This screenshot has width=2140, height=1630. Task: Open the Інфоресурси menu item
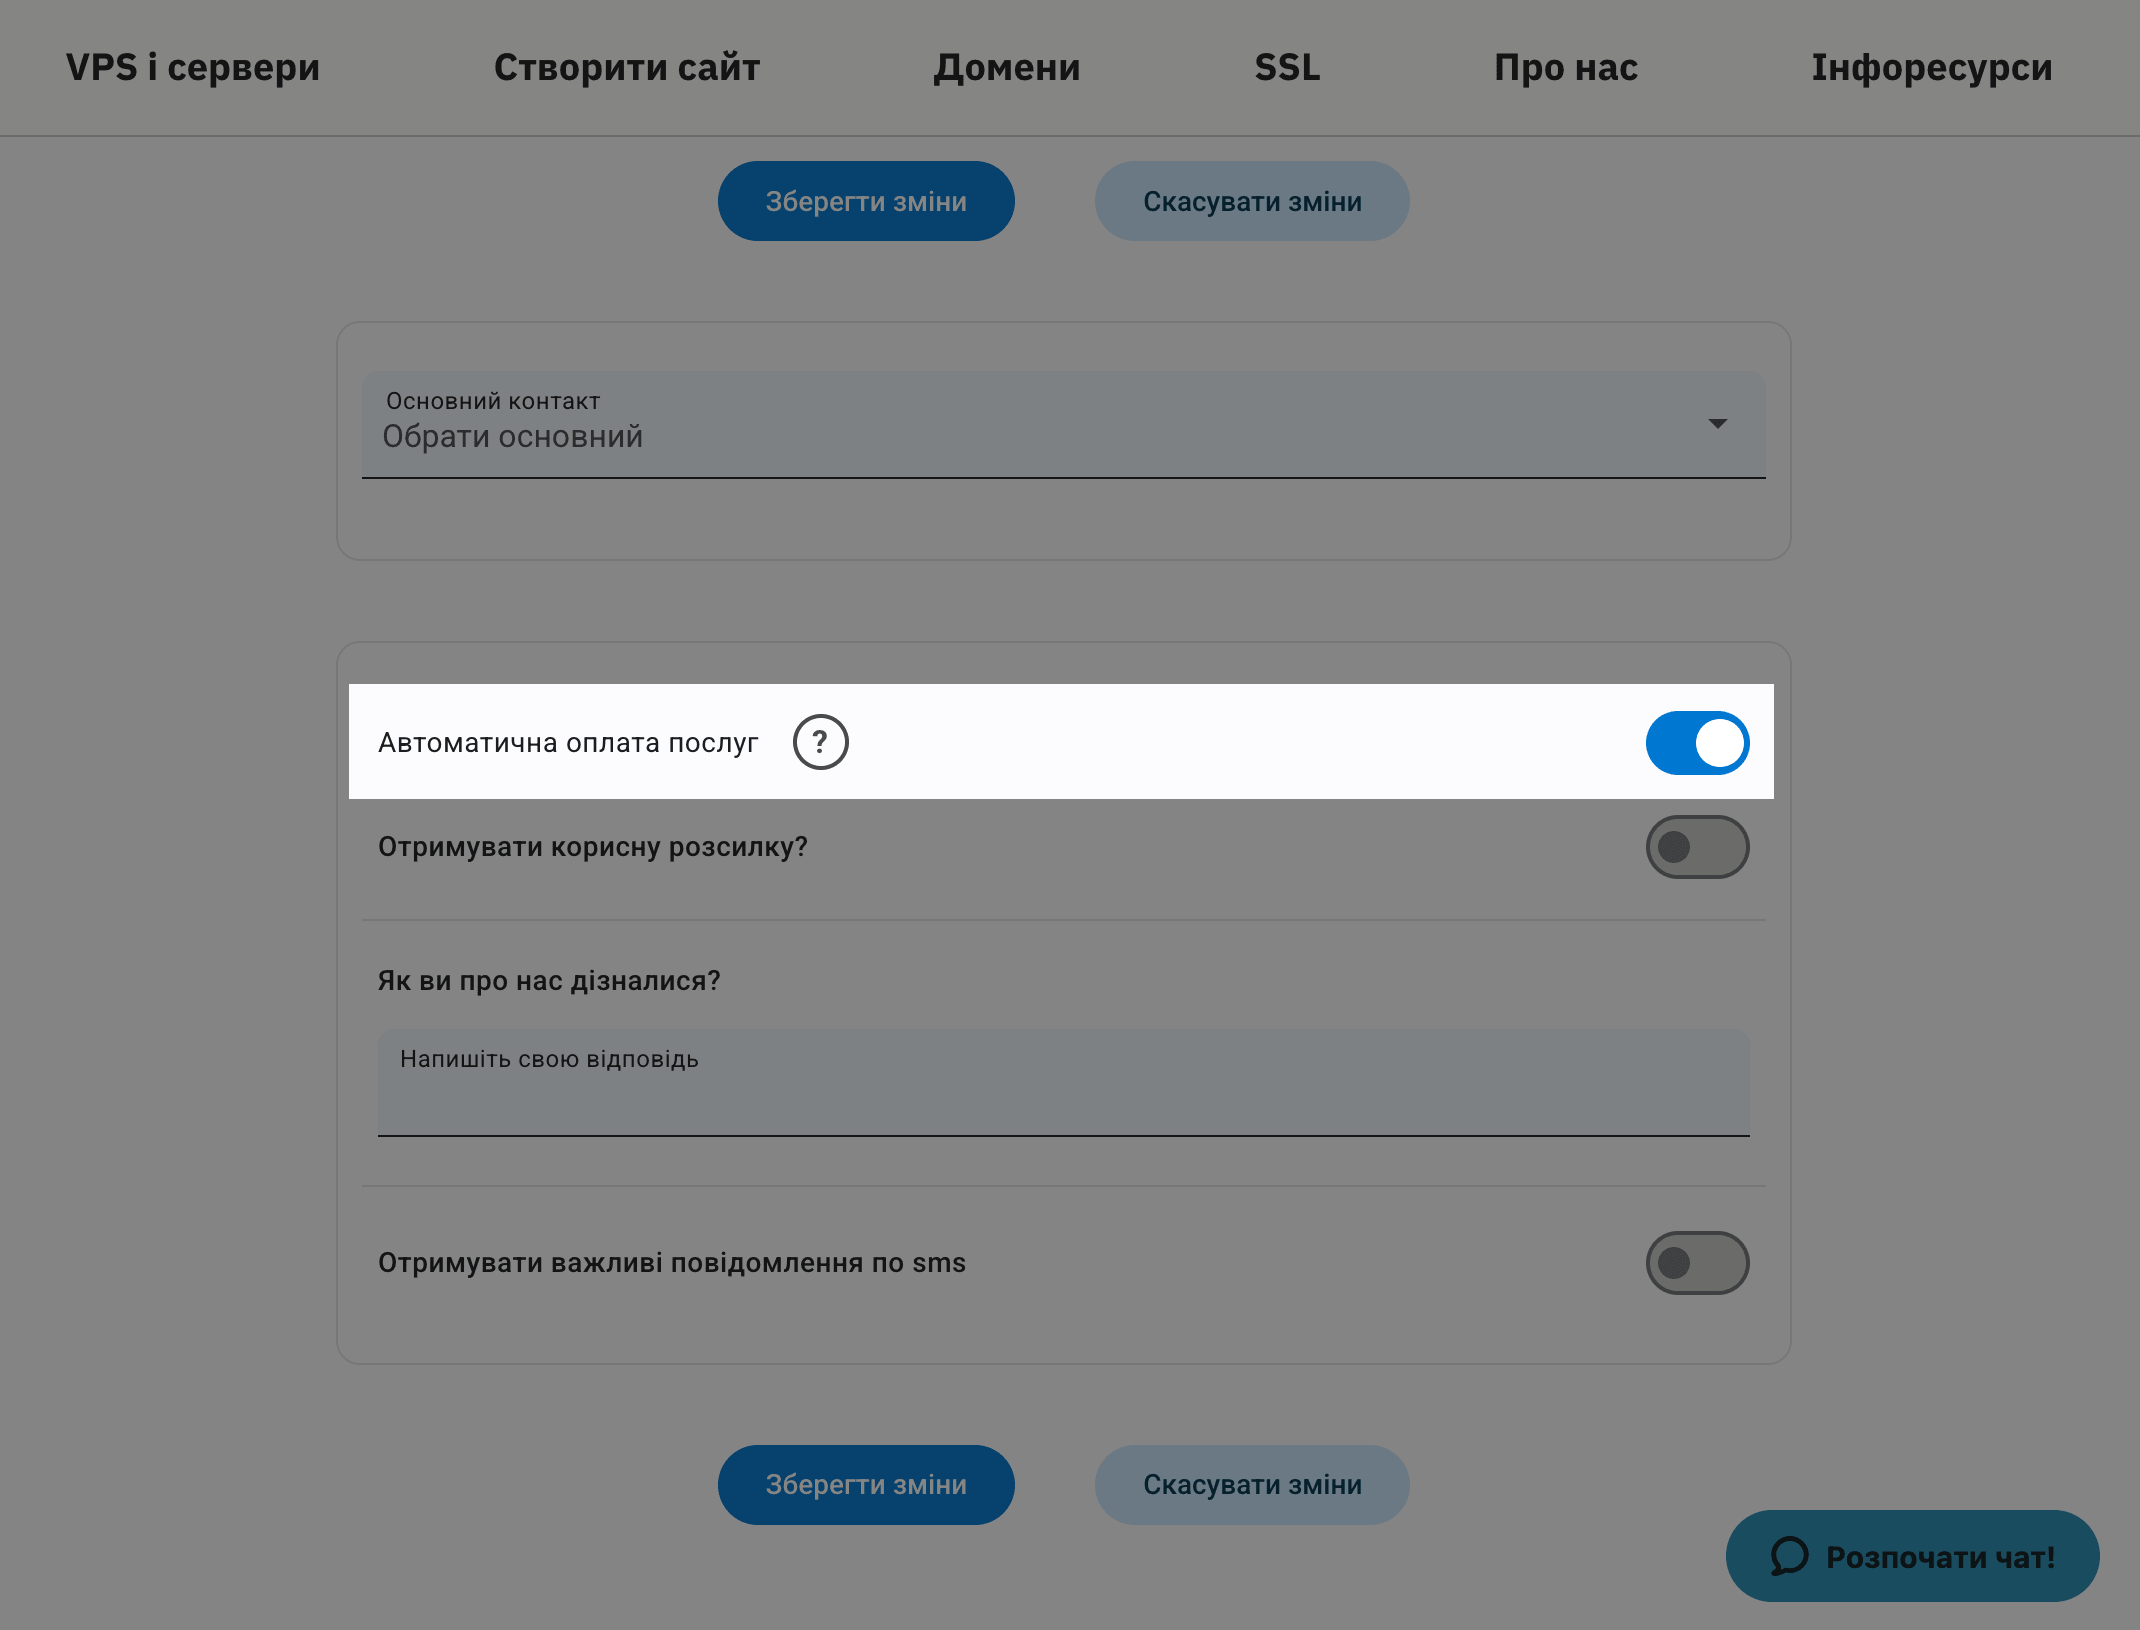1932,67
